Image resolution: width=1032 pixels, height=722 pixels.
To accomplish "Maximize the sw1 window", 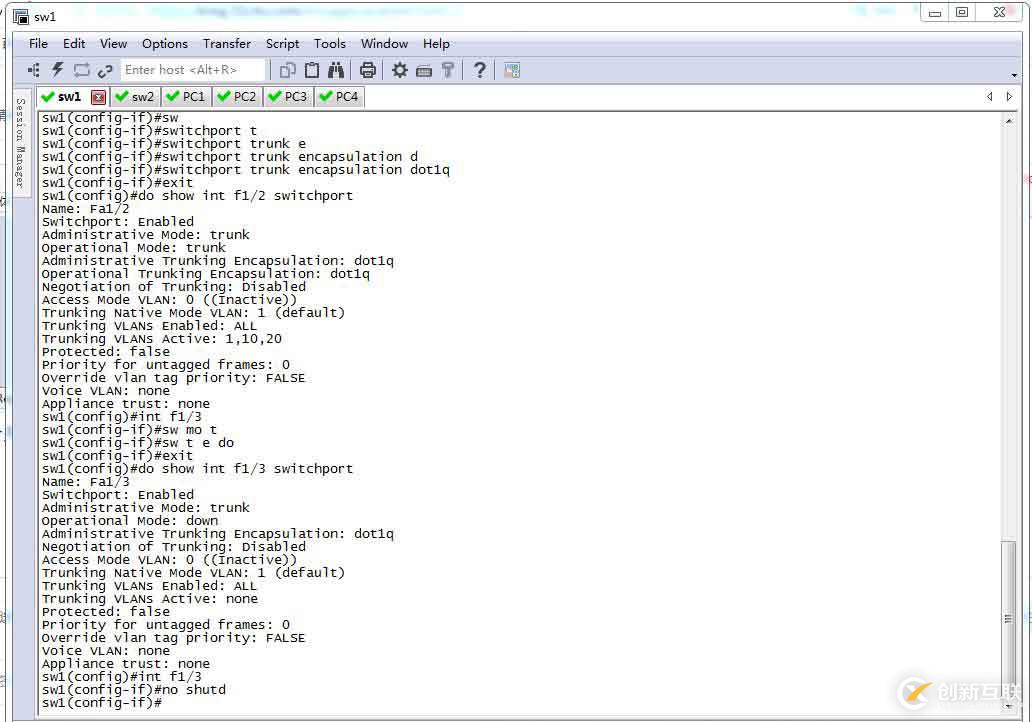I will (x=962, y=13).
